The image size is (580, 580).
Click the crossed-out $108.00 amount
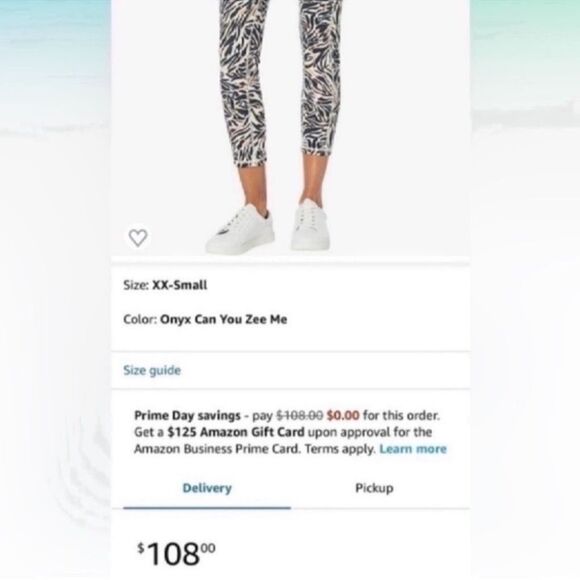[300, 415]
